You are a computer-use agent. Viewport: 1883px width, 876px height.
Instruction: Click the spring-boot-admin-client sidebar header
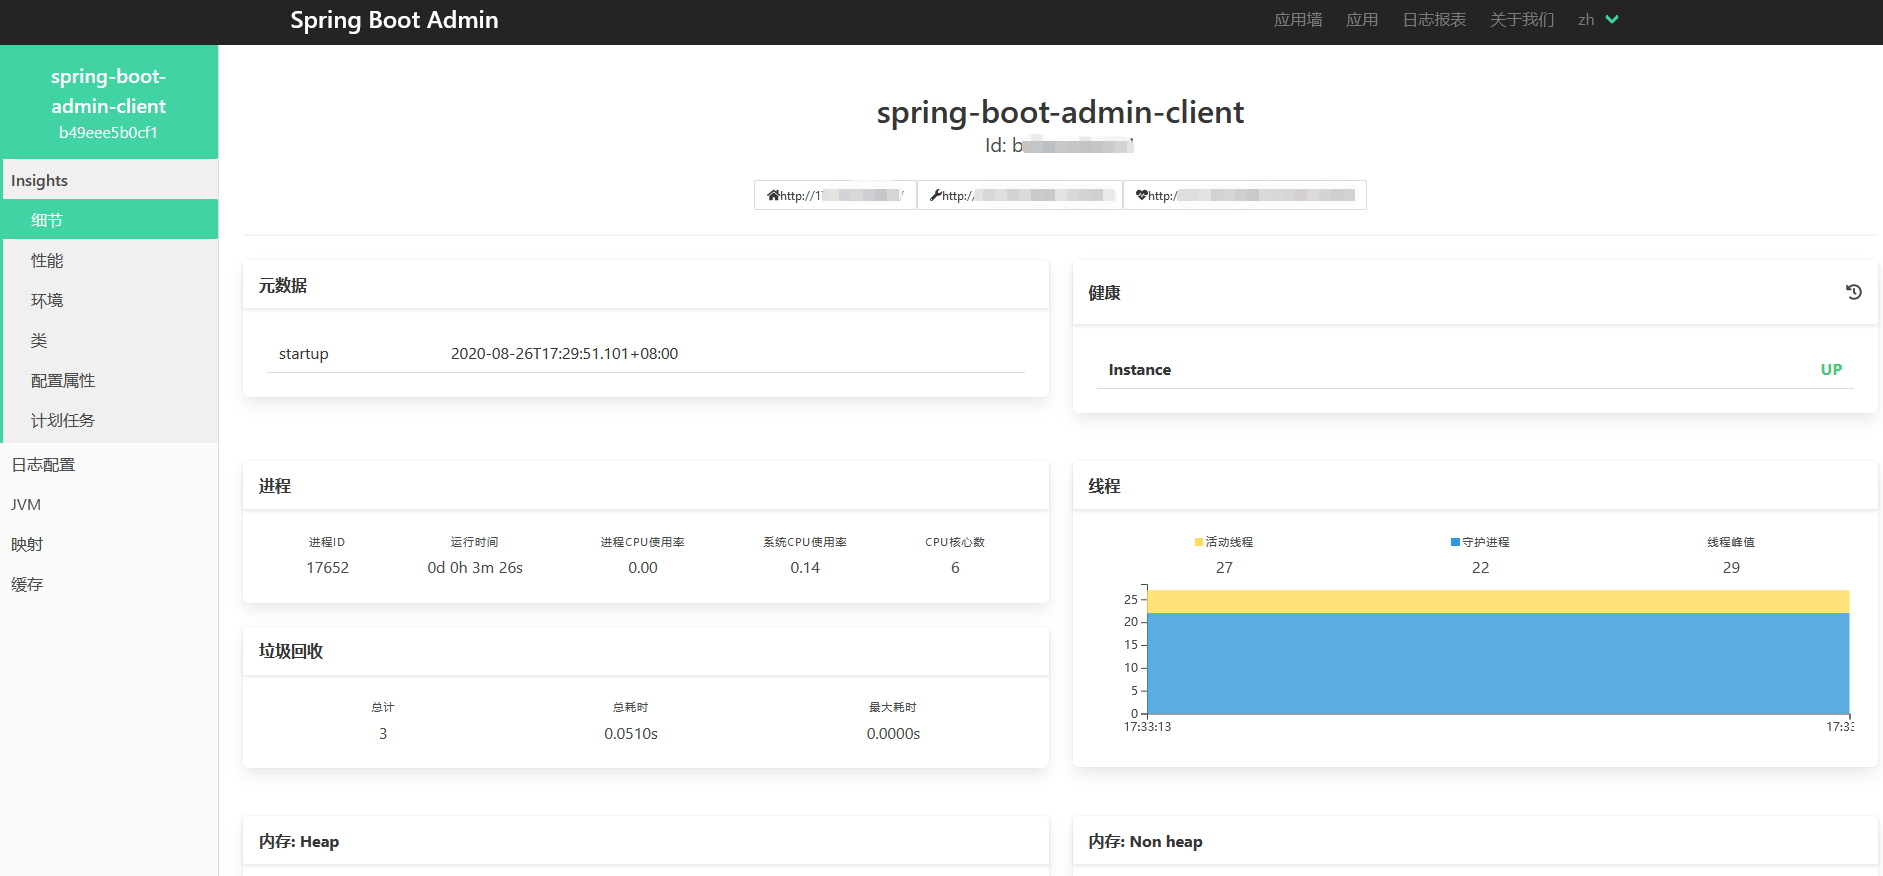[109, 102]
